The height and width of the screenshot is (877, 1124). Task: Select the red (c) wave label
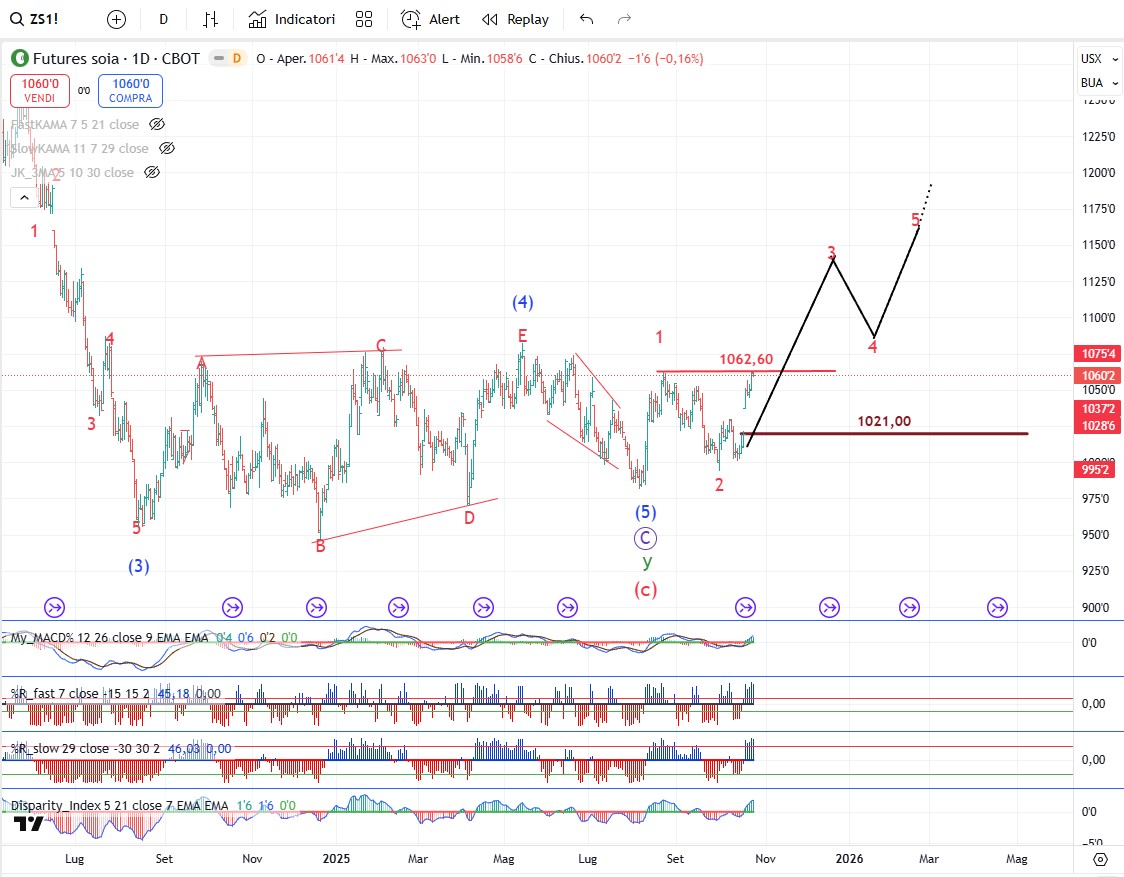tap(645, 589)
